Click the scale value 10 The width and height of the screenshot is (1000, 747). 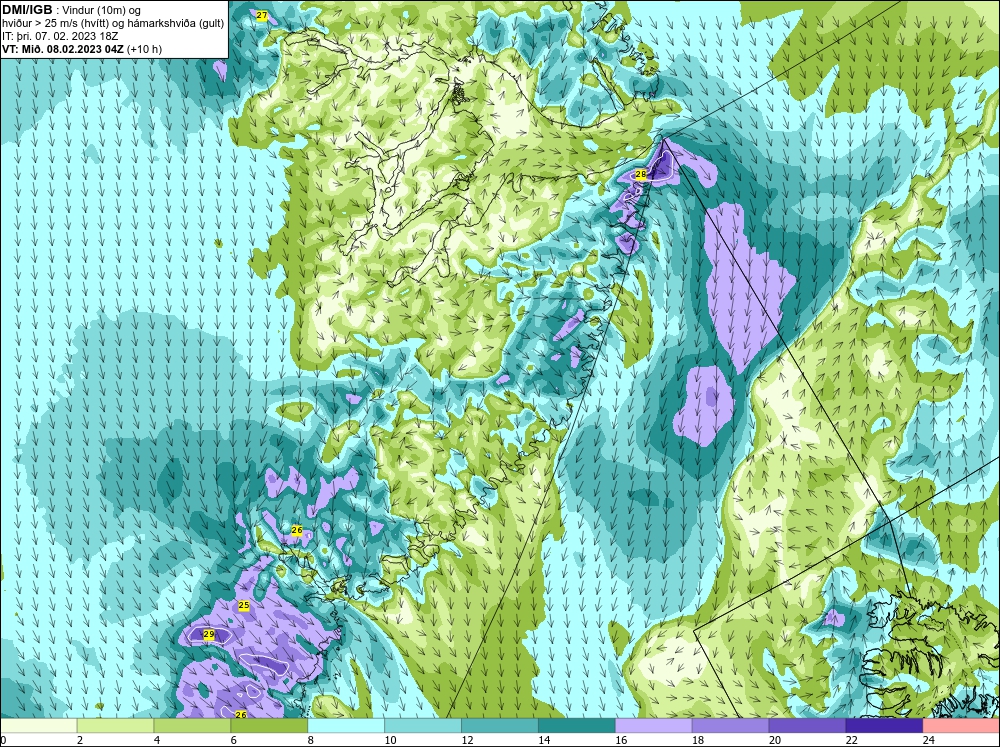[390, 740]
